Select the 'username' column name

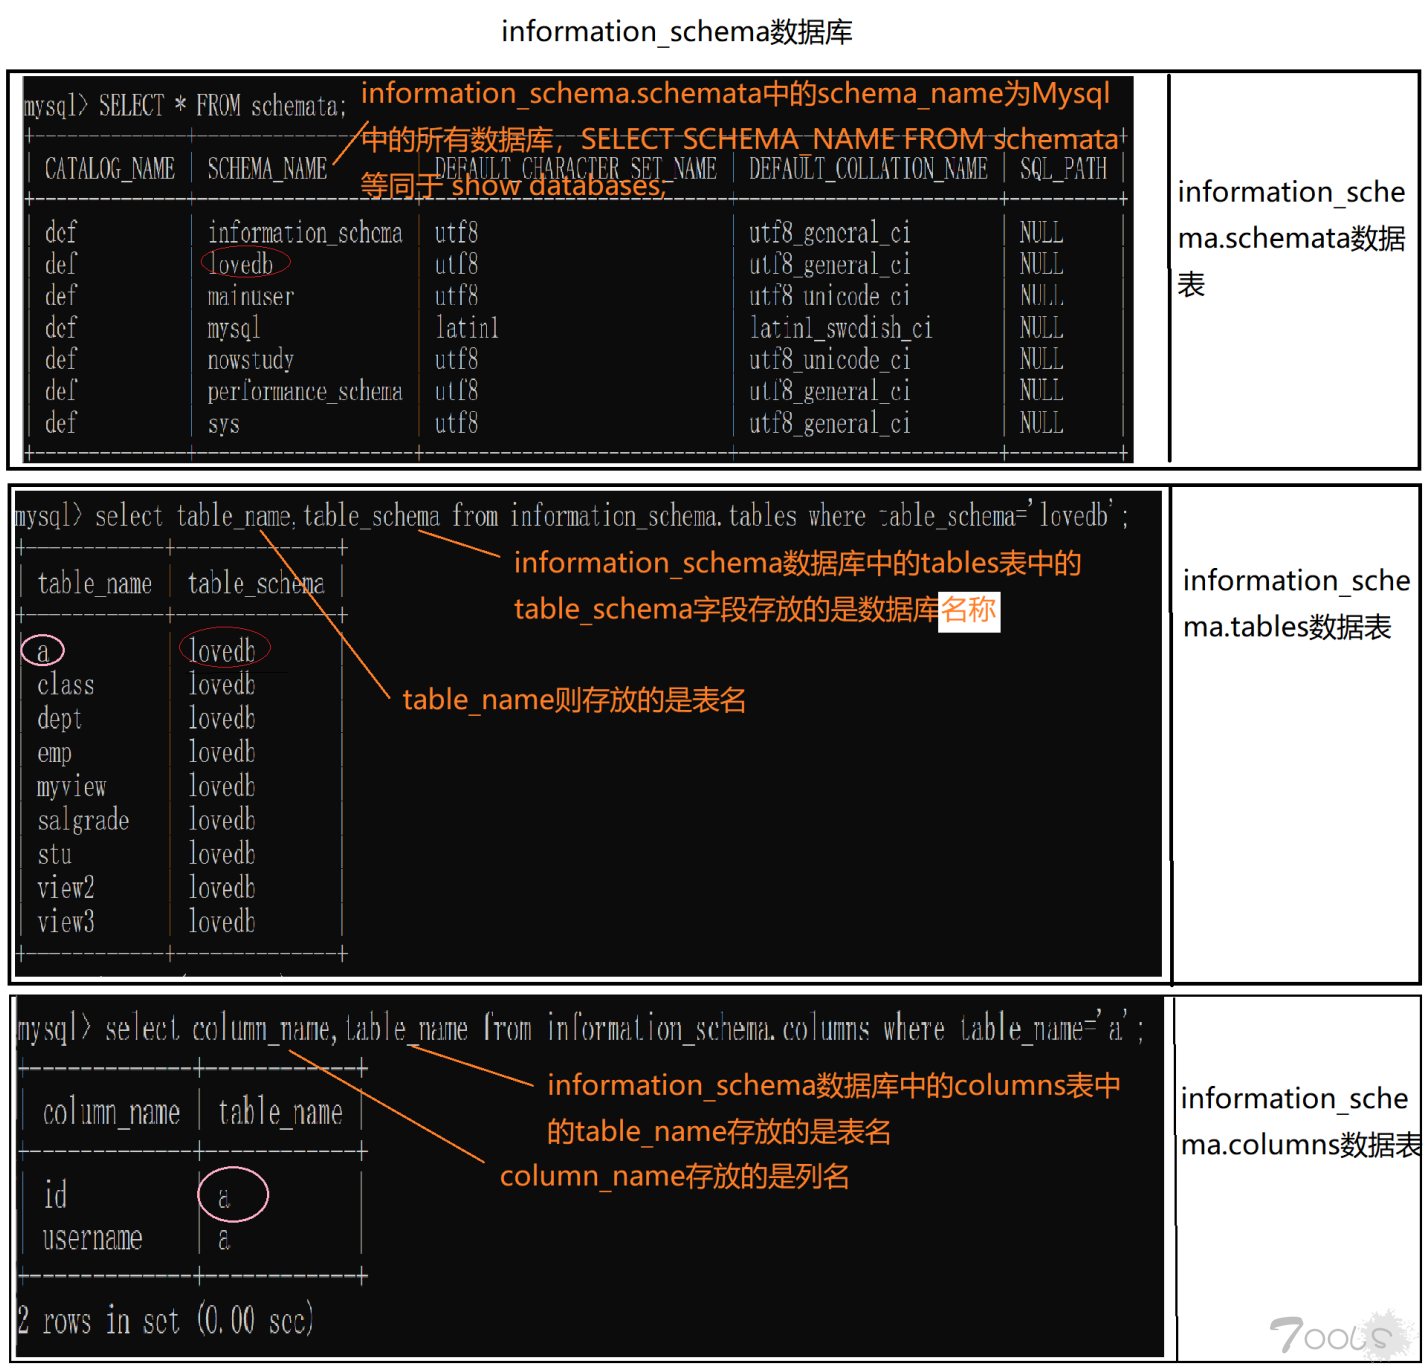(x=92, y=1239)
